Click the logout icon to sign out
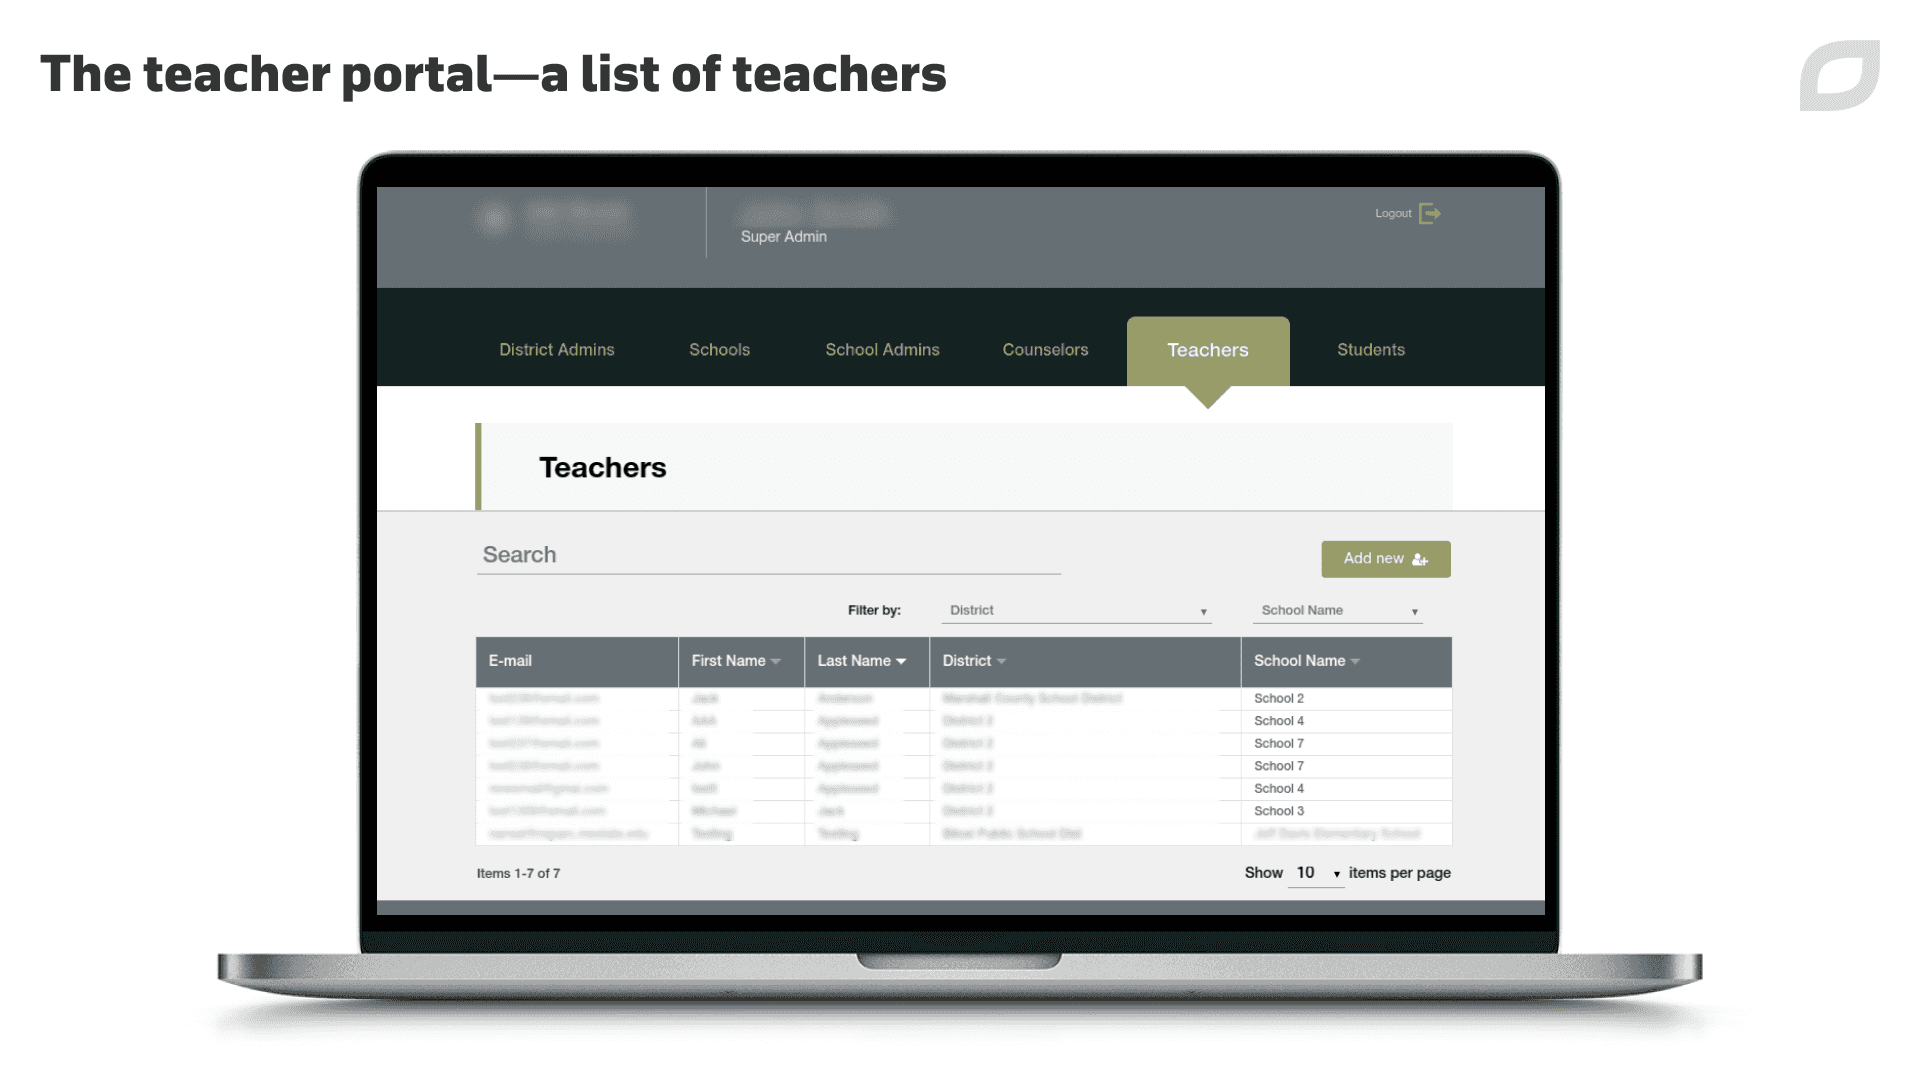The width and height of the screenshot is (1920, 1080). click(x=1429, y=212)
